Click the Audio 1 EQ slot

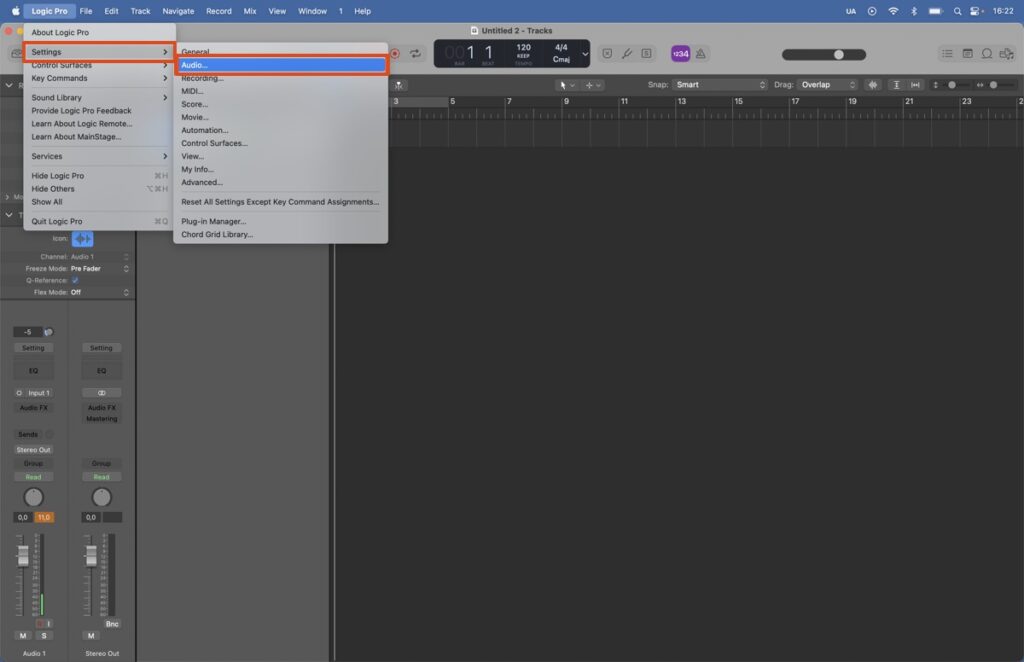(x=33, y=371)
